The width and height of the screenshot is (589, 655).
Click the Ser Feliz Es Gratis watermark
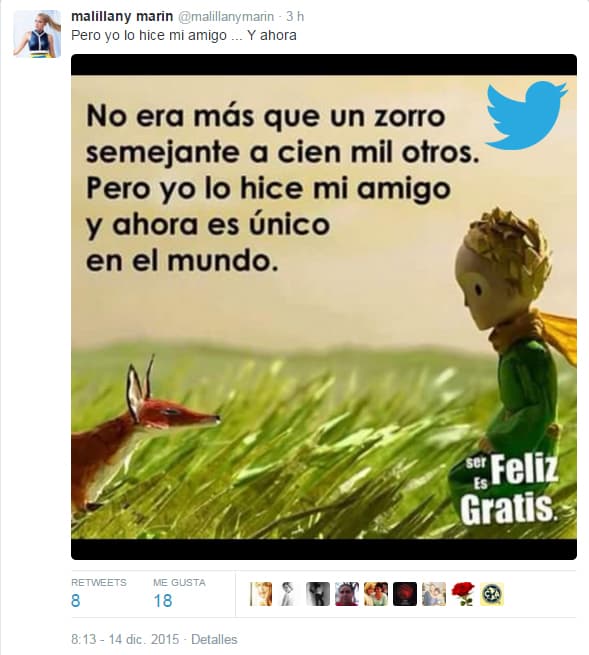(509, 489)
